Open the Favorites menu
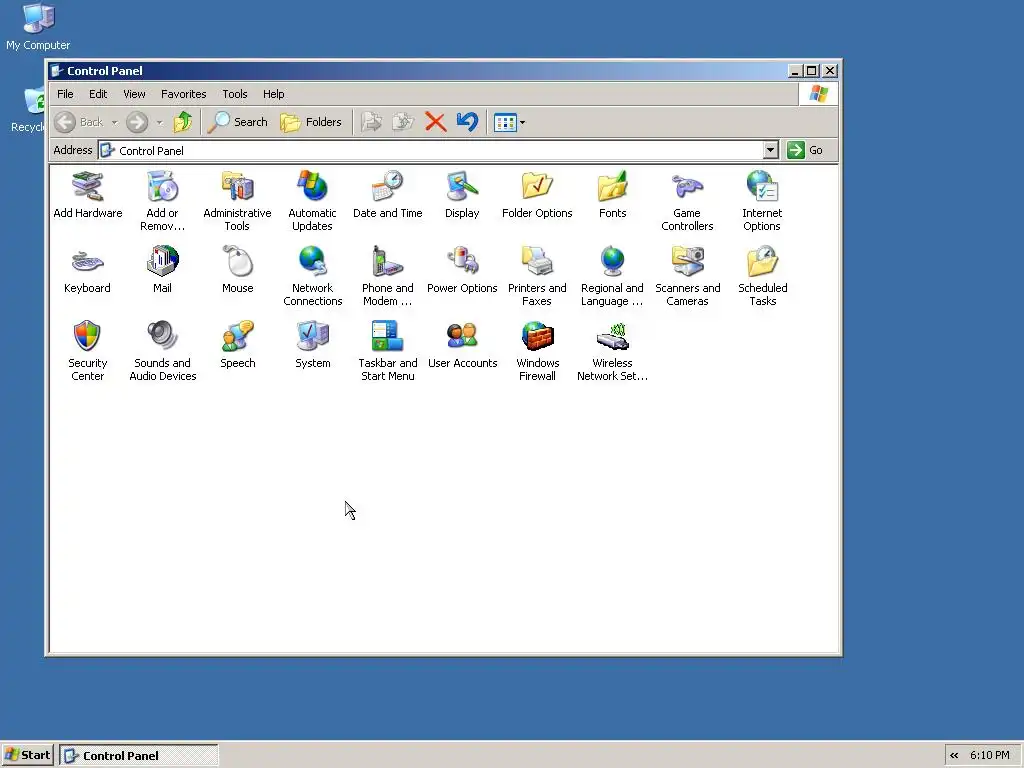Image resolution: width=1024 pixels, height=768 pixels. click(x=184, y=94)
